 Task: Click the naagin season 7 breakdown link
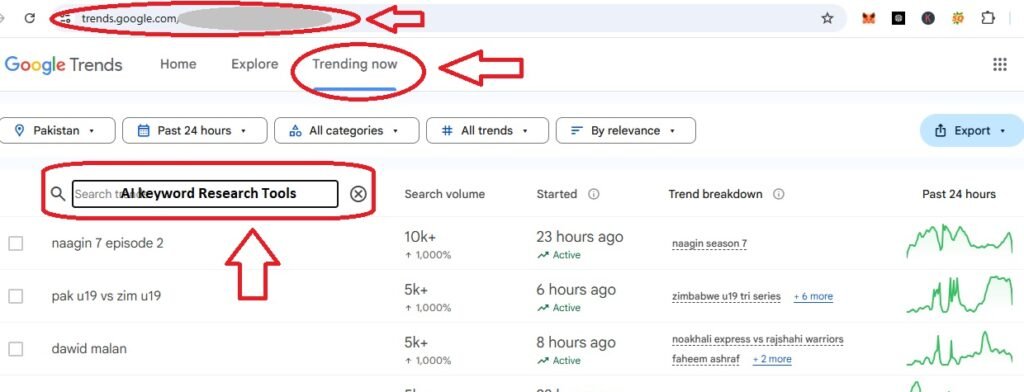[x=709, y=244]
